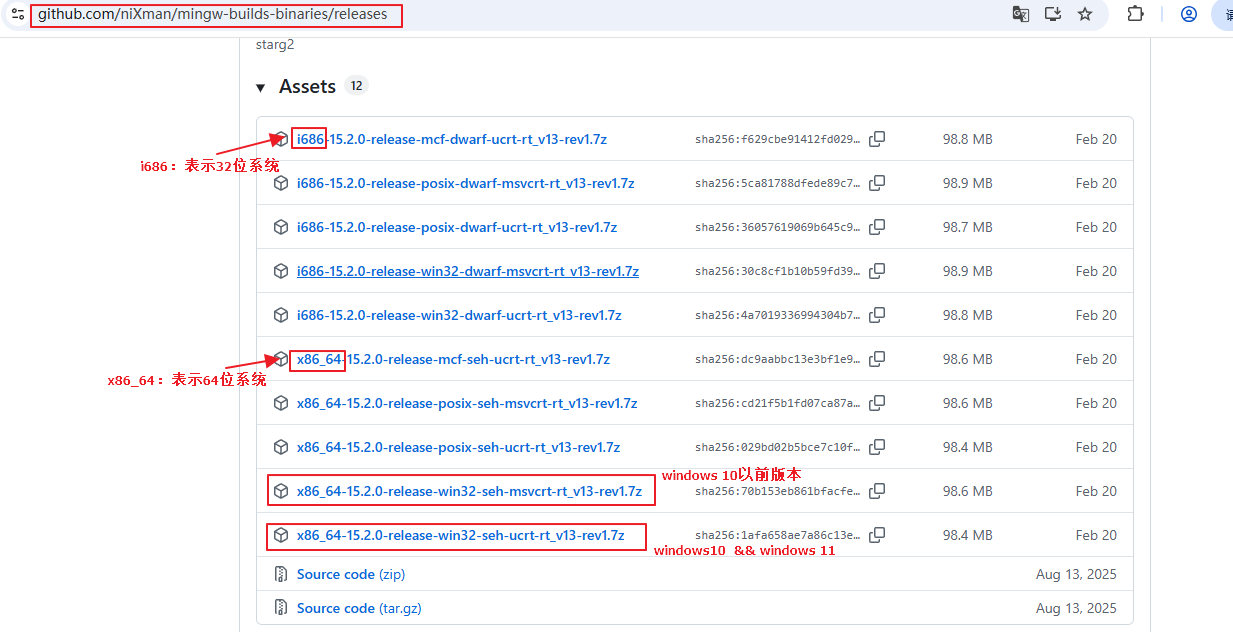The width and height of the screenshot is (1233, 632).
Task: Open the browser extensions puzzle icon
Action: click(1135, 14)
